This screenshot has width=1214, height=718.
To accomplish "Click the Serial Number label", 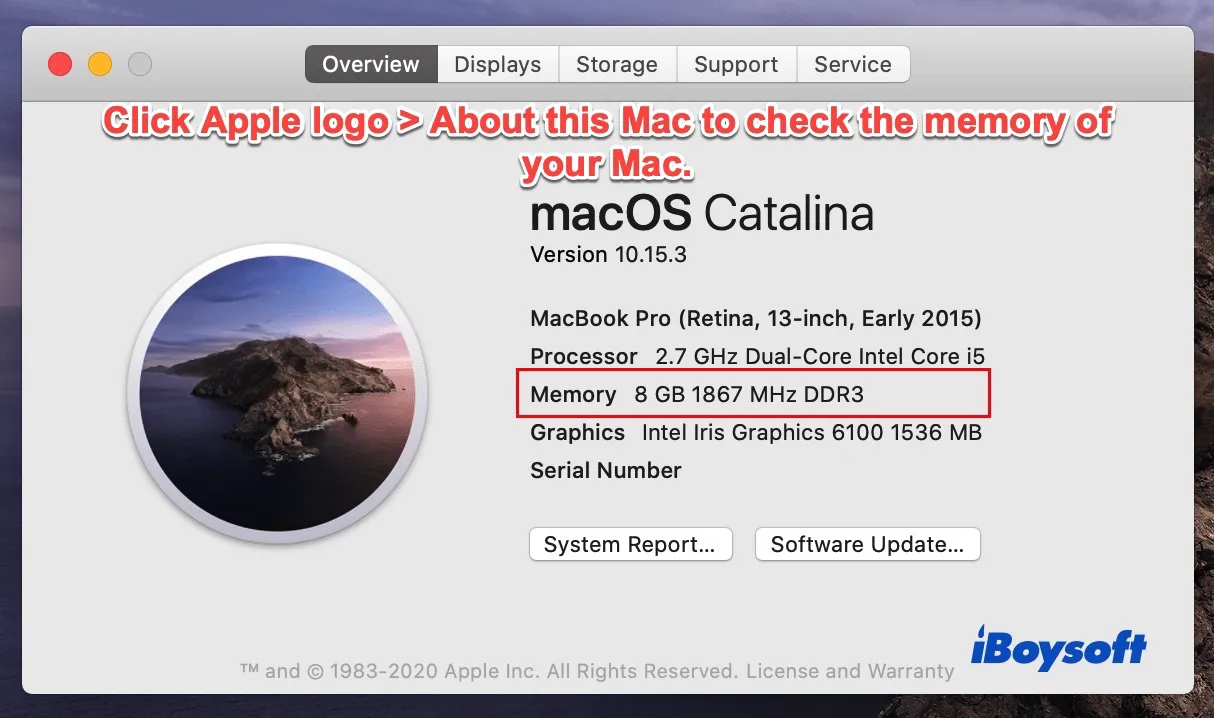I will point(605,470).
